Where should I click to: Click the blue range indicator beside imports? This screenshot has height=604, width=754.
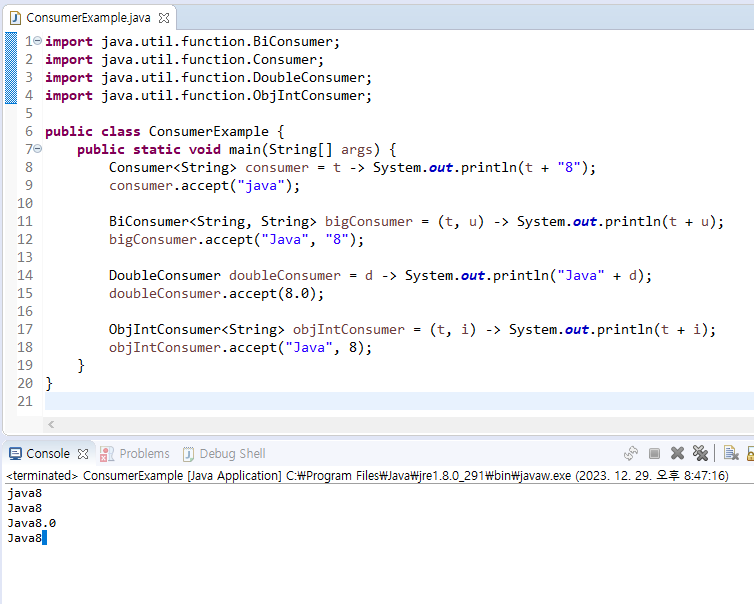pyautogui.click(x=11, y=68)
